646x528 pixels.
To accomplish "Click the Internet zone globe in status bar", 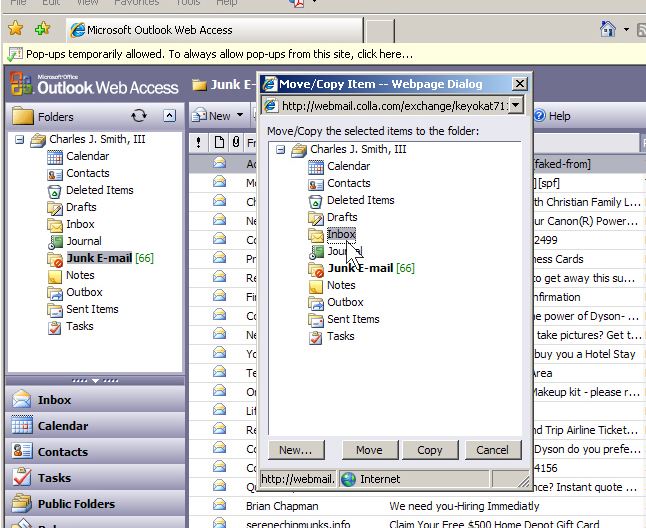I will 349,479.
